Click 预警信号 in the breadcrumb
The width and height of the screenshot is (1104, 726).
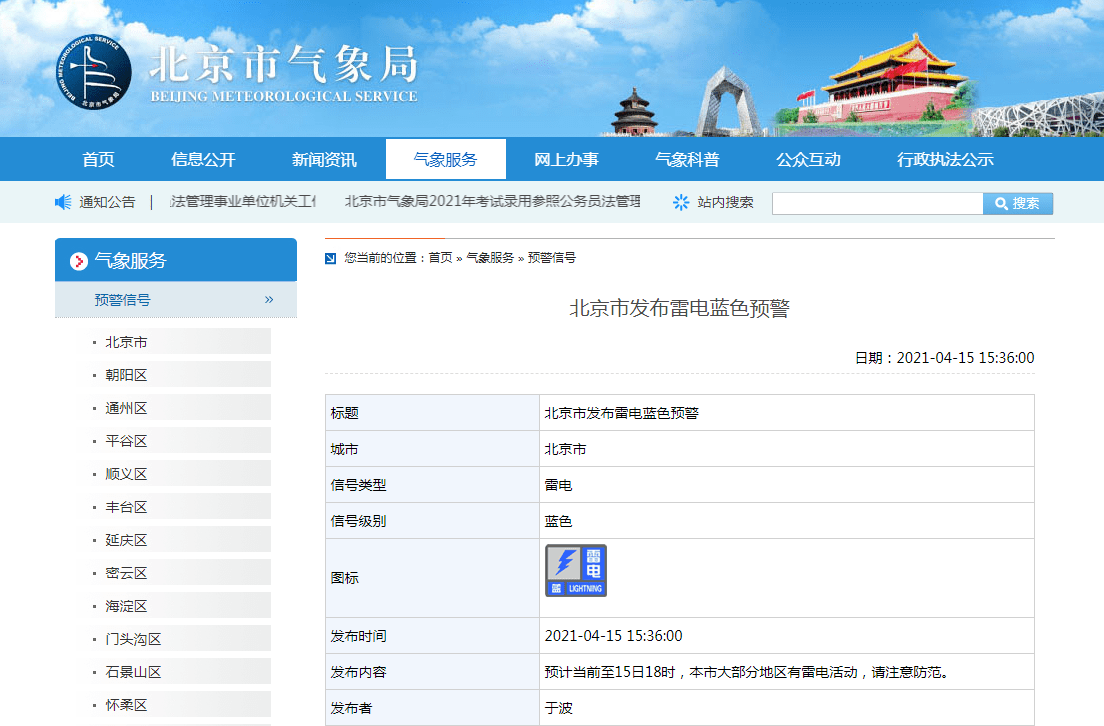(x=551, y=258)
